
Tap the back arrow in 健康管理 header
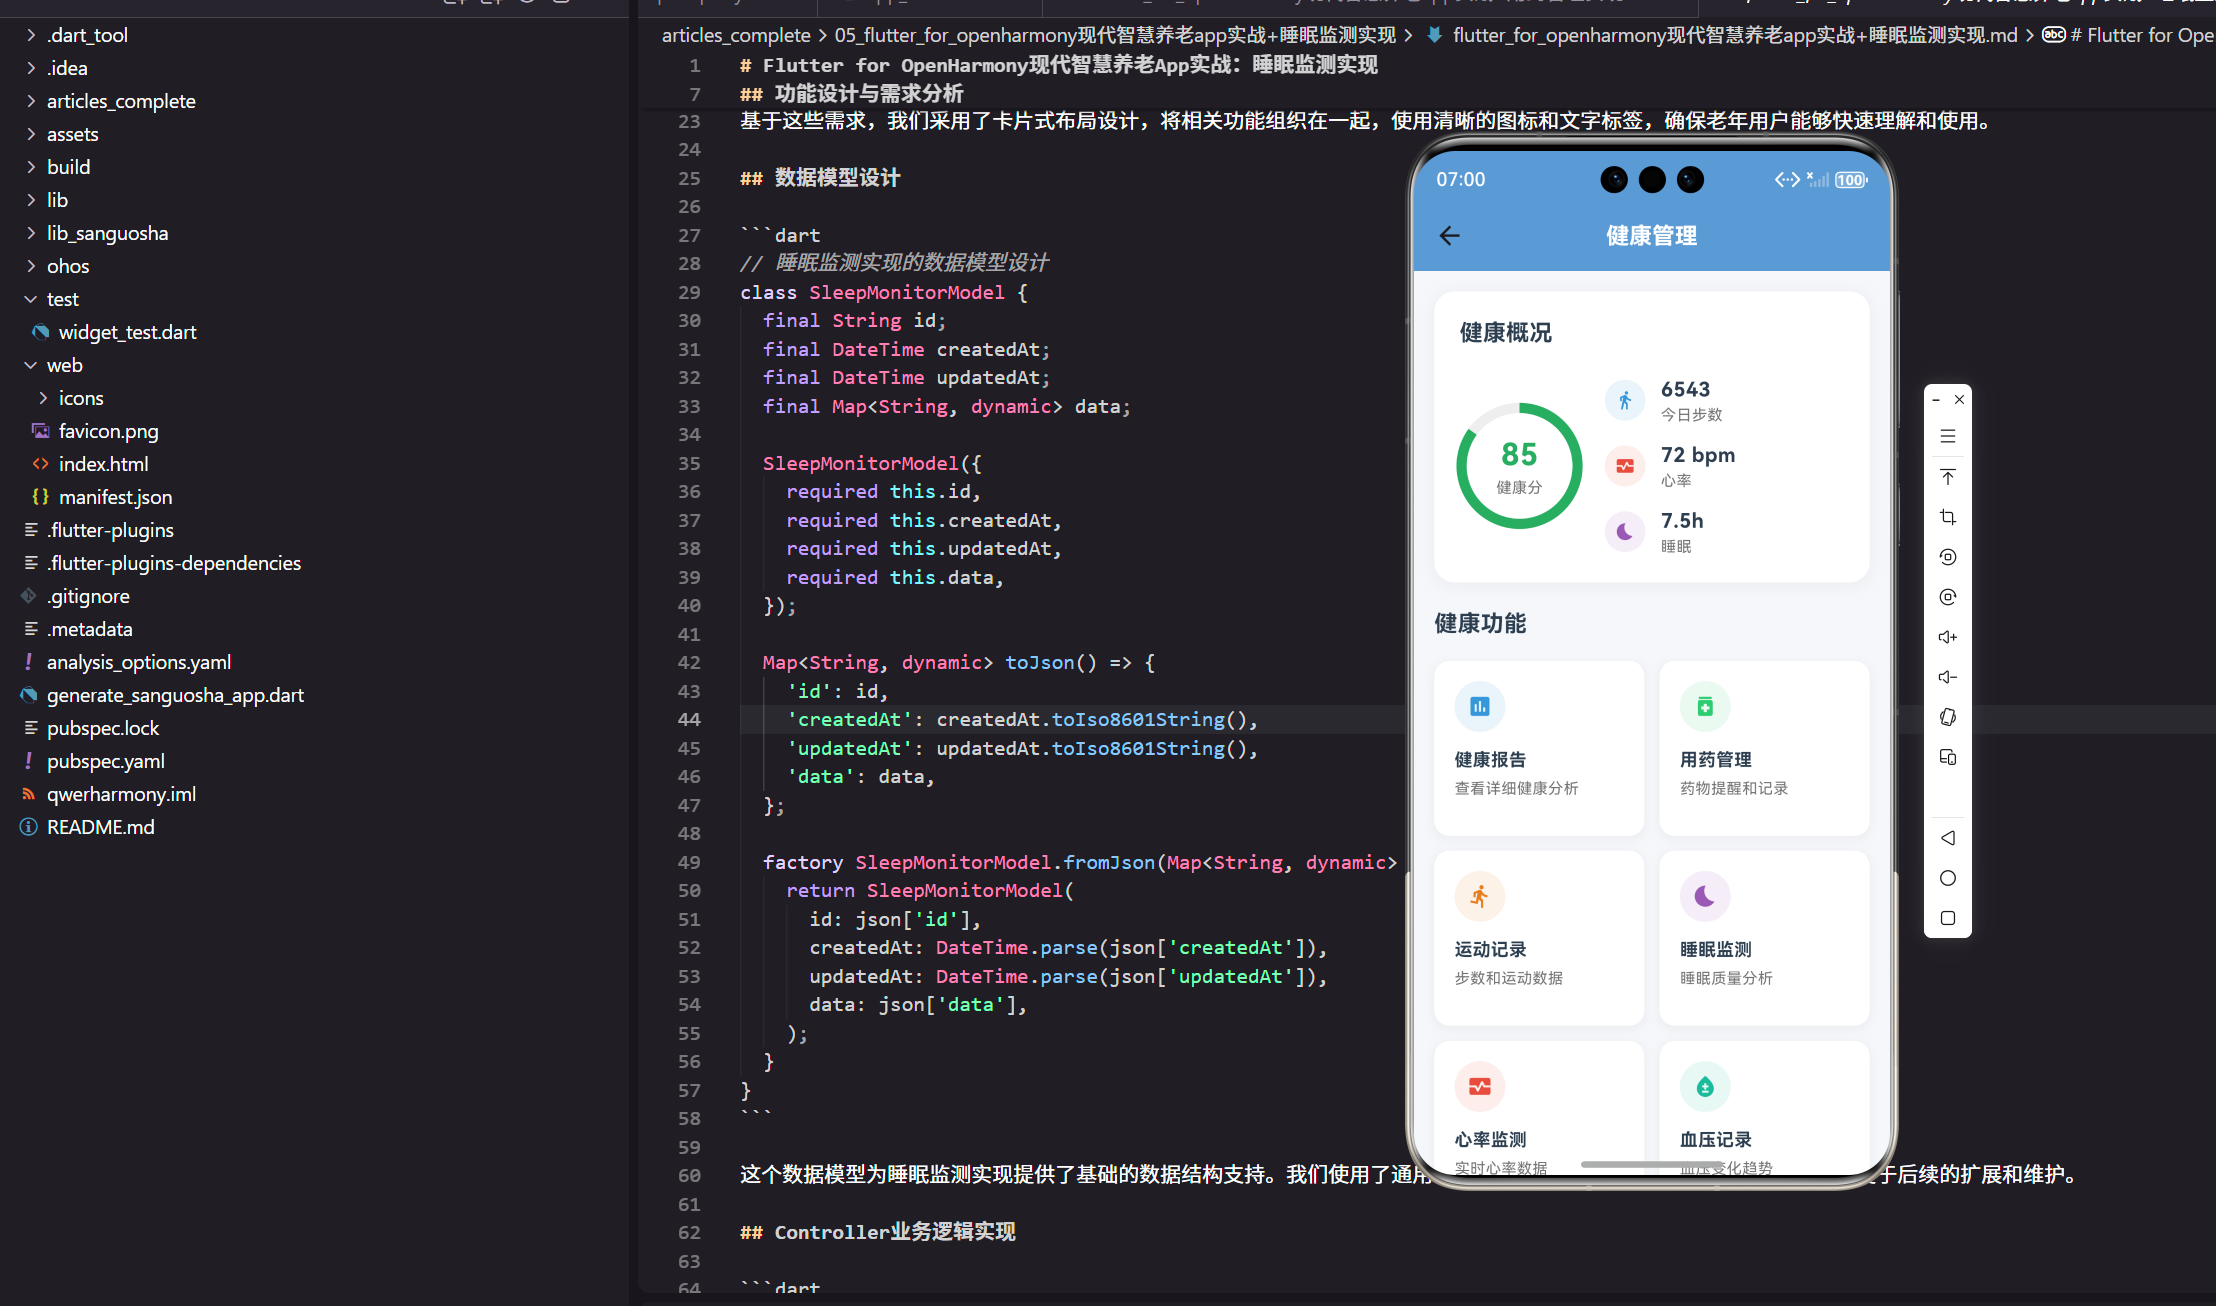pos(1449,235)
